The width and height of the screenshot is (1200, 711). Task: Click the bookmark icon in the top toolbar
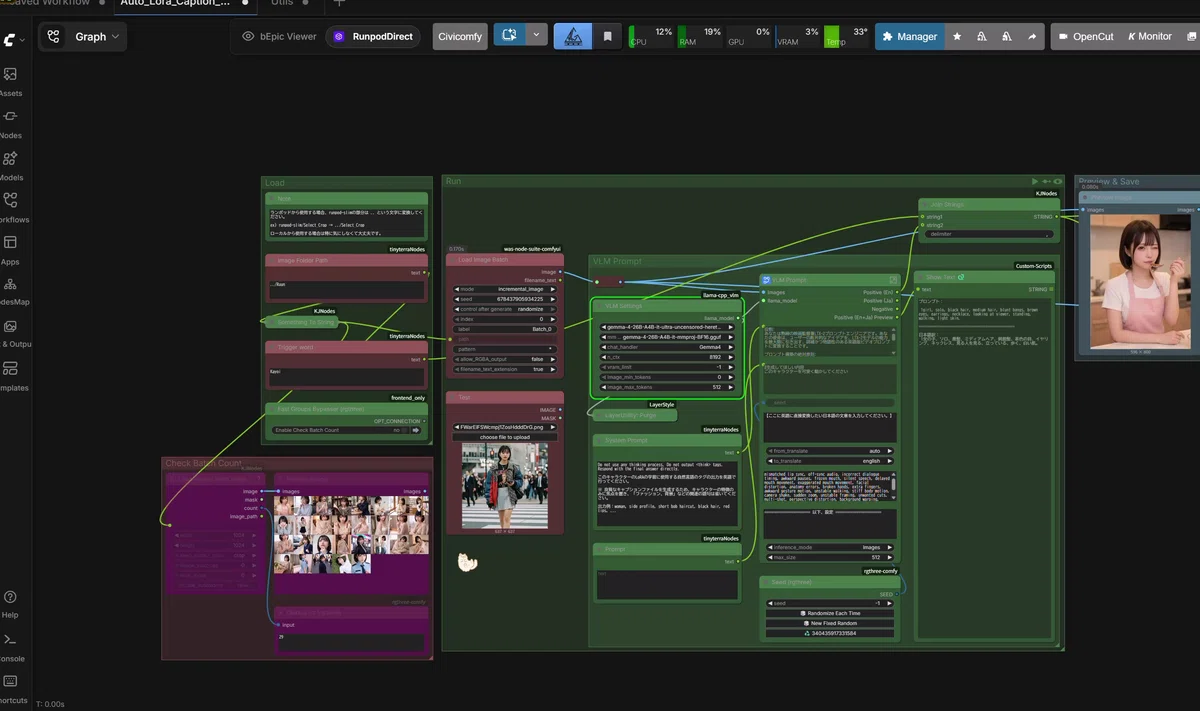607,37
